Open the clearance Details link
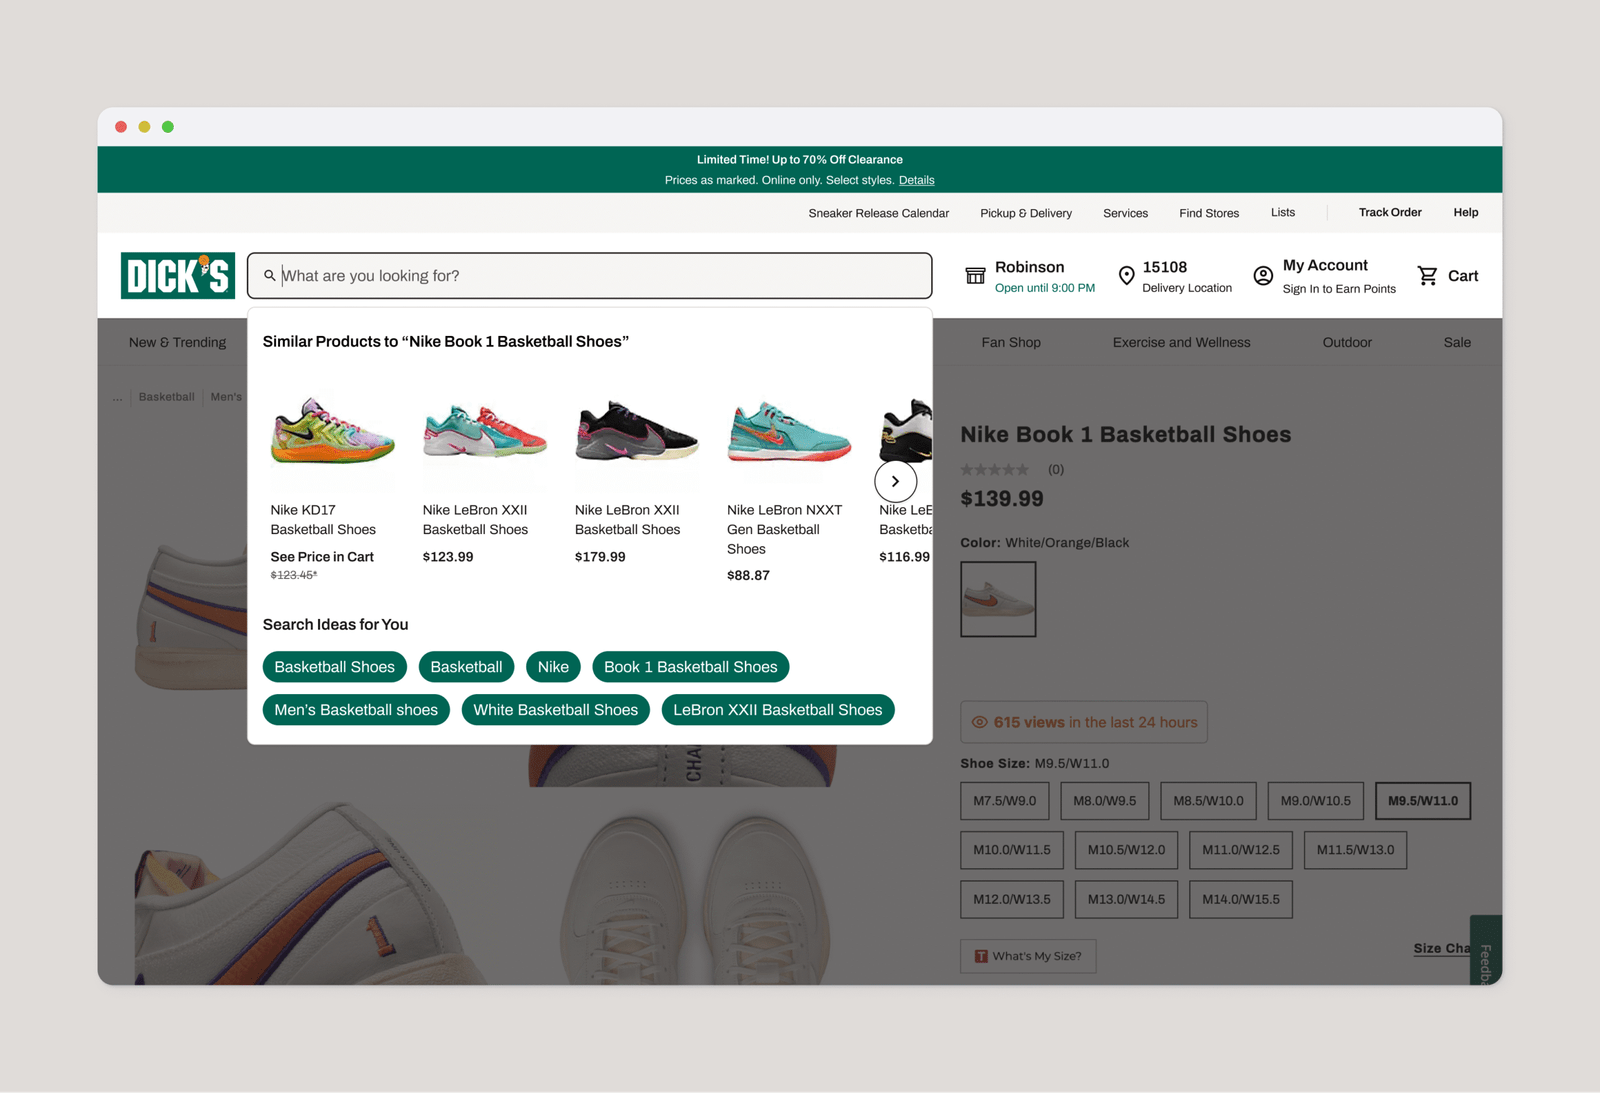 (x=916, y=180)
